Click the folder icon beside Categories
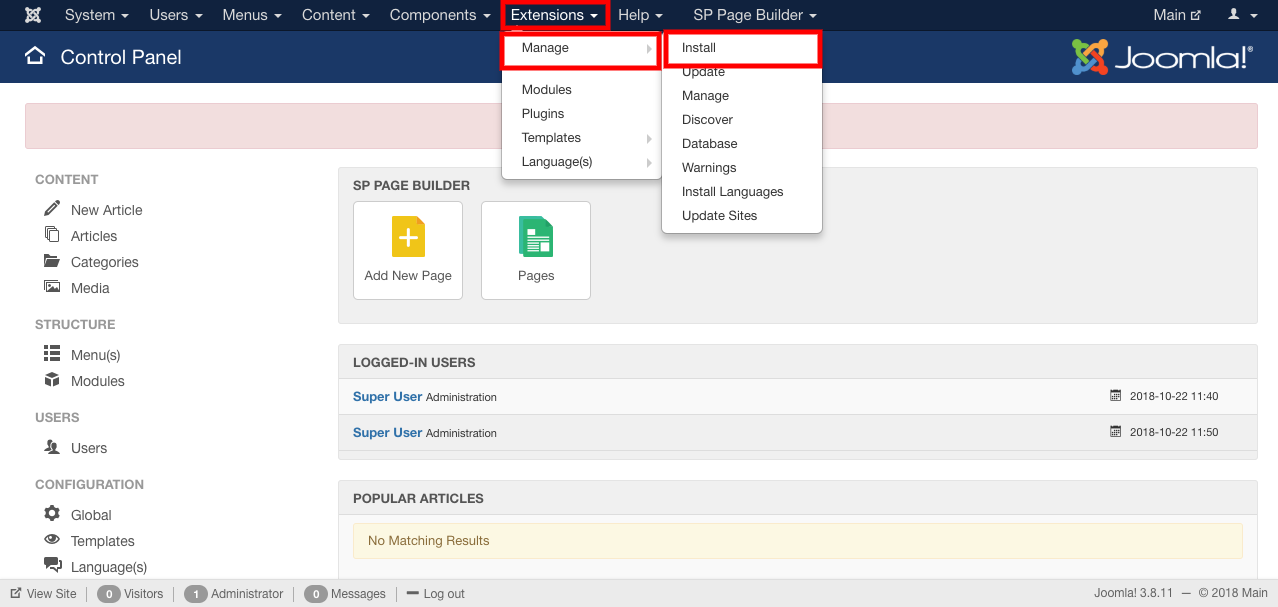 52,261
